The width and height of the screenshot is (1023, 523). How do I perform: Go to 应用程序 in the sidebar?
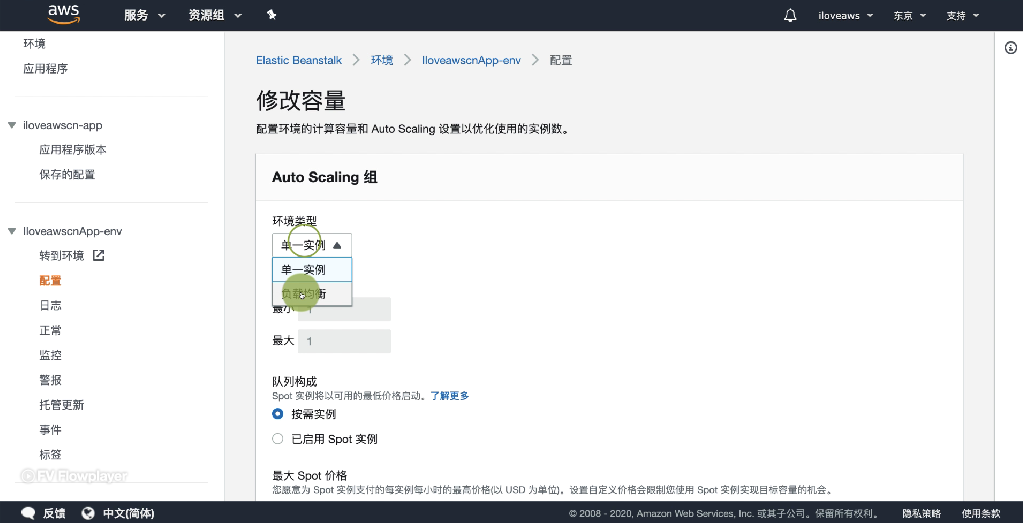tap(46, 68)
